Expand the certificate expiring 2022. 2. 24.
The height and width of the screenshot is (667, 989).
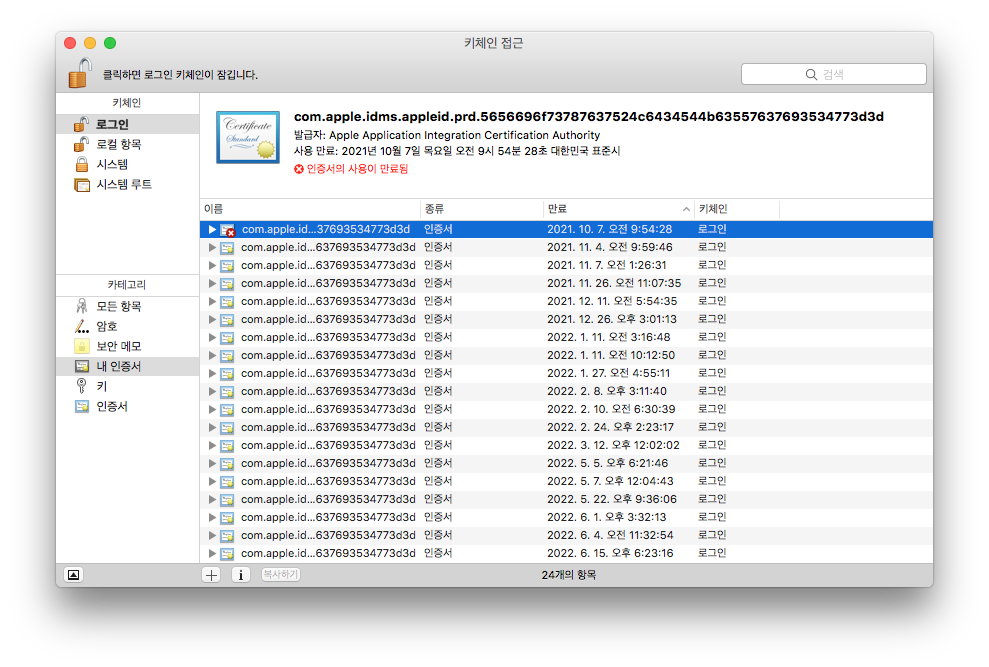[213, 428]
